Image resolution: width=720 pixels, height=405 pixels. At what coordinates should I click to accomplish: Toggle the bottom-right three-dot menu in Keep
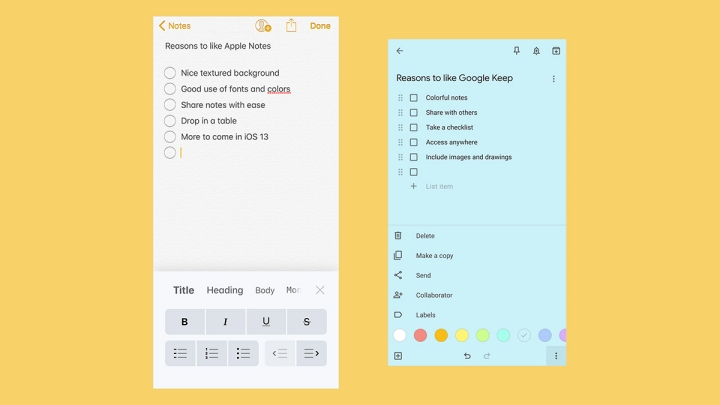tap(555, 356)
